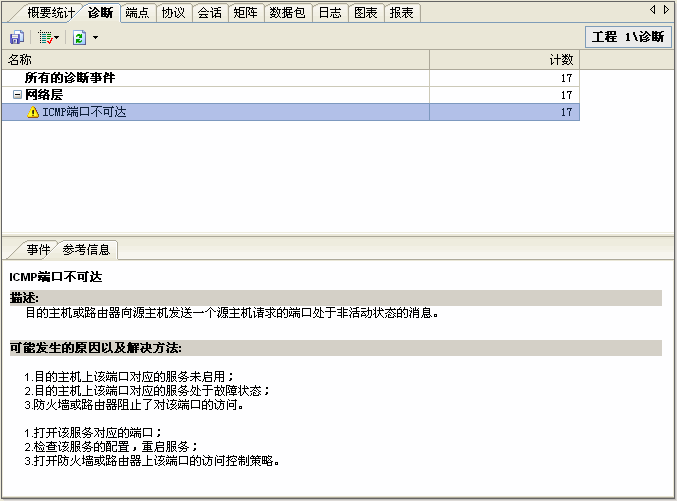Open the 会话 tab
Viewport: 677px width, 501px height.
coord(209,13)
